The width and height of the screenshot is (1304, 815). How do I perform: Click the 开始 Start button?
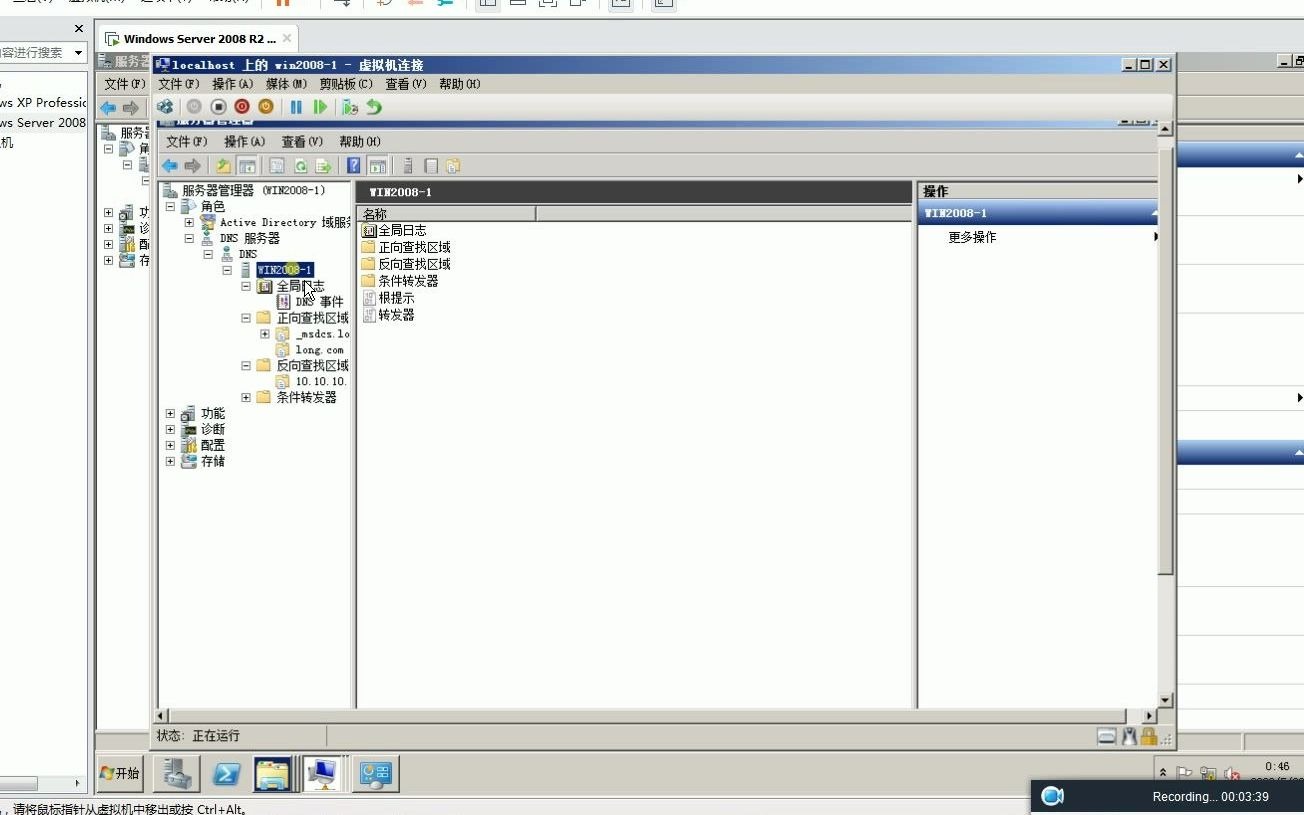tap(120, 773)
